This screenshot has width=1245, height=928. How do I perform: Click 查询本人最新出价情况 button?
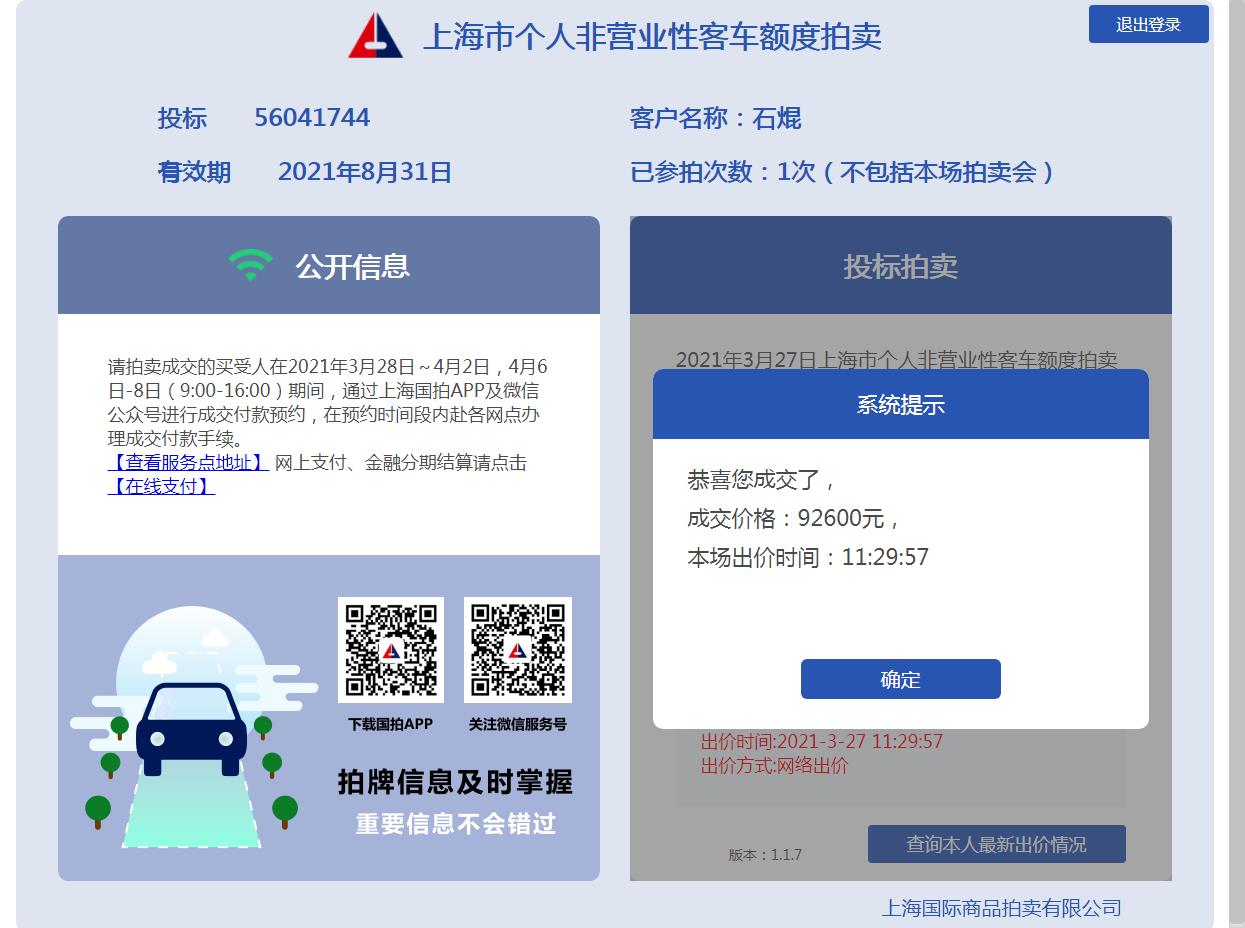[996, 844]
